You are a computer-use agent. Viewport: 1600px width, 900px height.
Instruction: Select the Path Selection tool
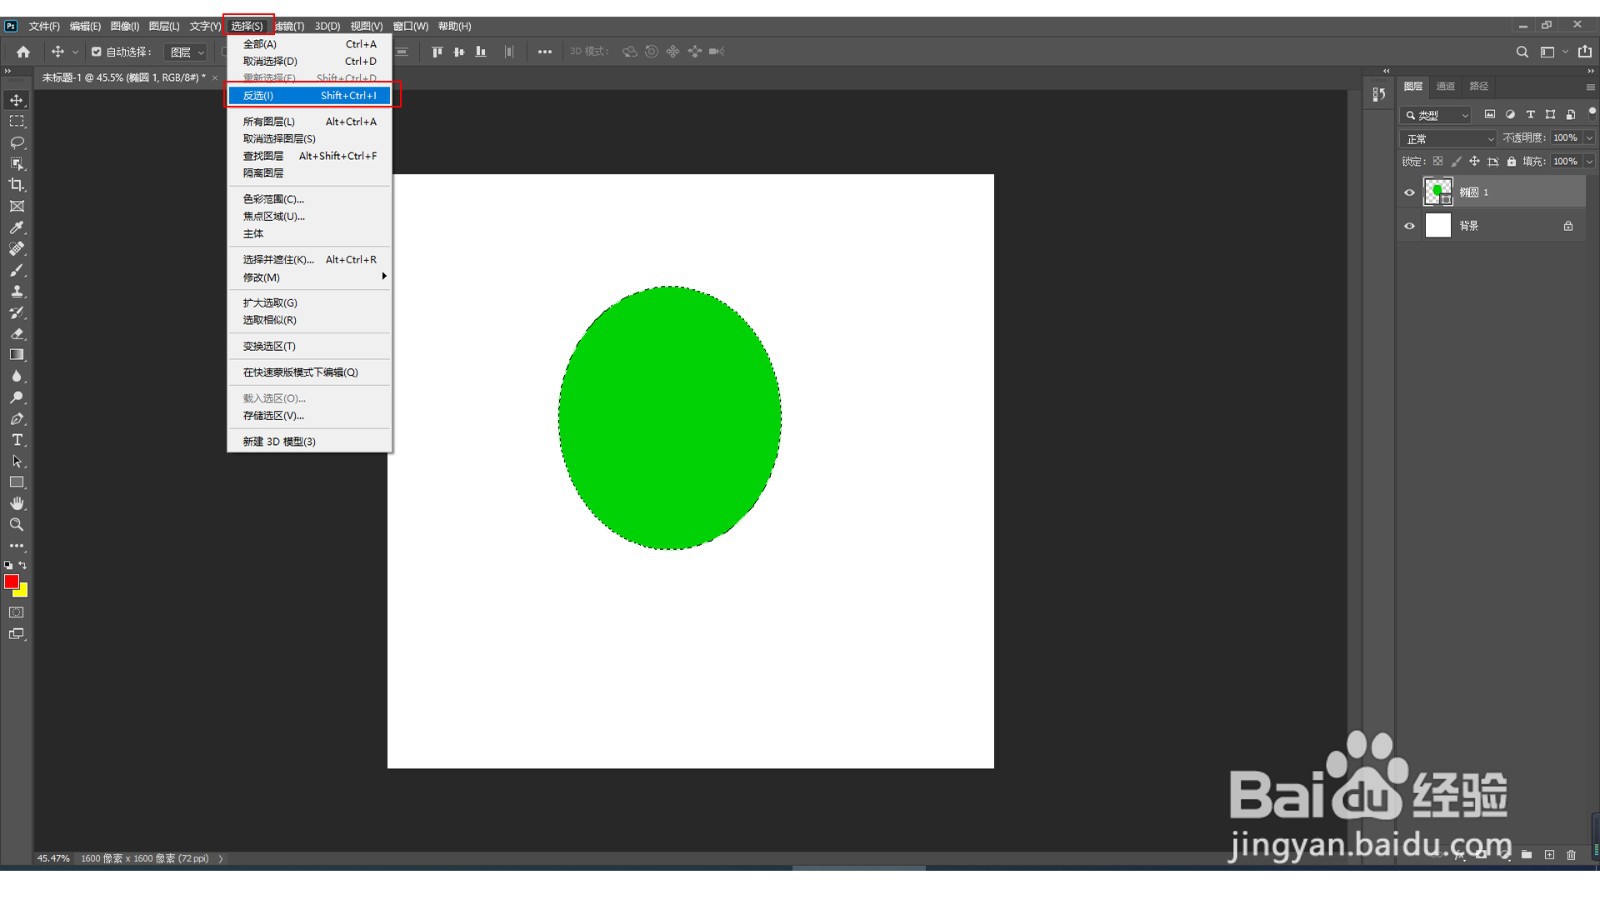coord(17,461)
